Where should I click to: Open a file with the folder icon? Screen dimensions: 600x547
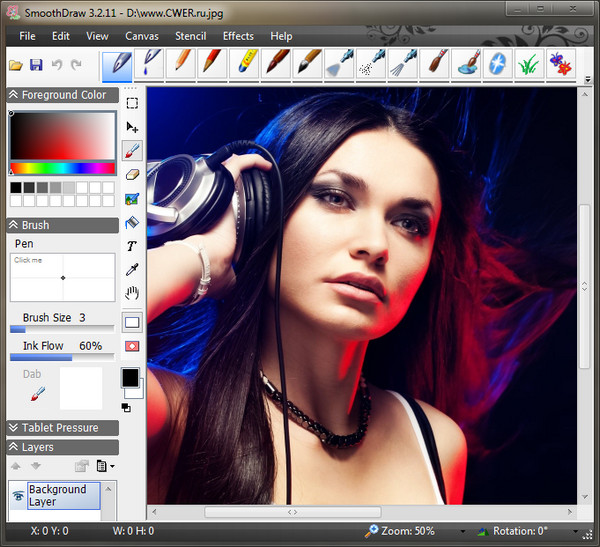click(x=16, y=65)
